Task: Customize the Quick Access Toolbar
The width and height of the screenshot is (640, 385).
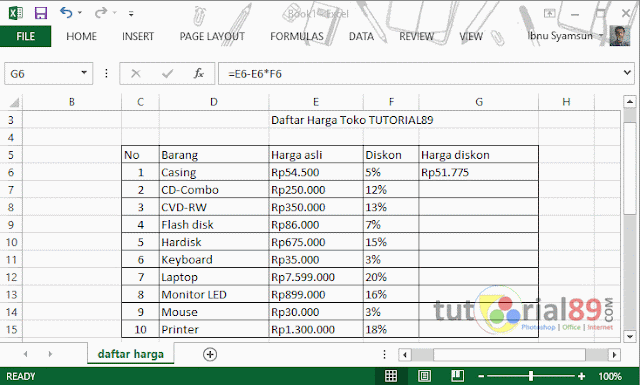Action: click(x=131, y=14)
